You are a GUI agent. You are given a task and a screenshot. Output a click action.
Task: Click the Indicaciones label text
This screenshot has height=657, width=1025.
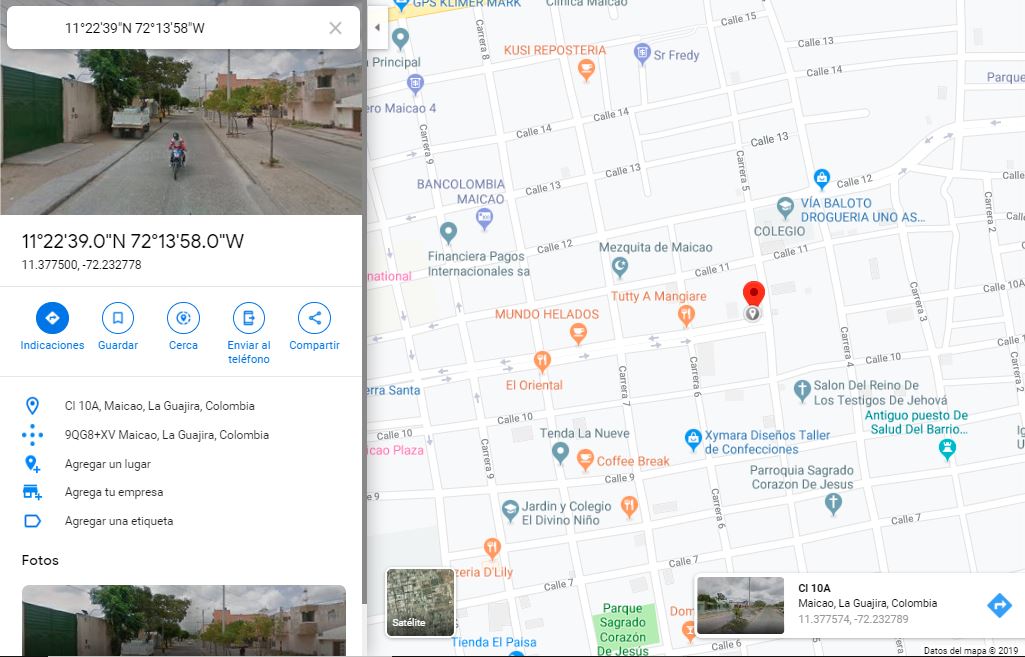coord(52,345)
